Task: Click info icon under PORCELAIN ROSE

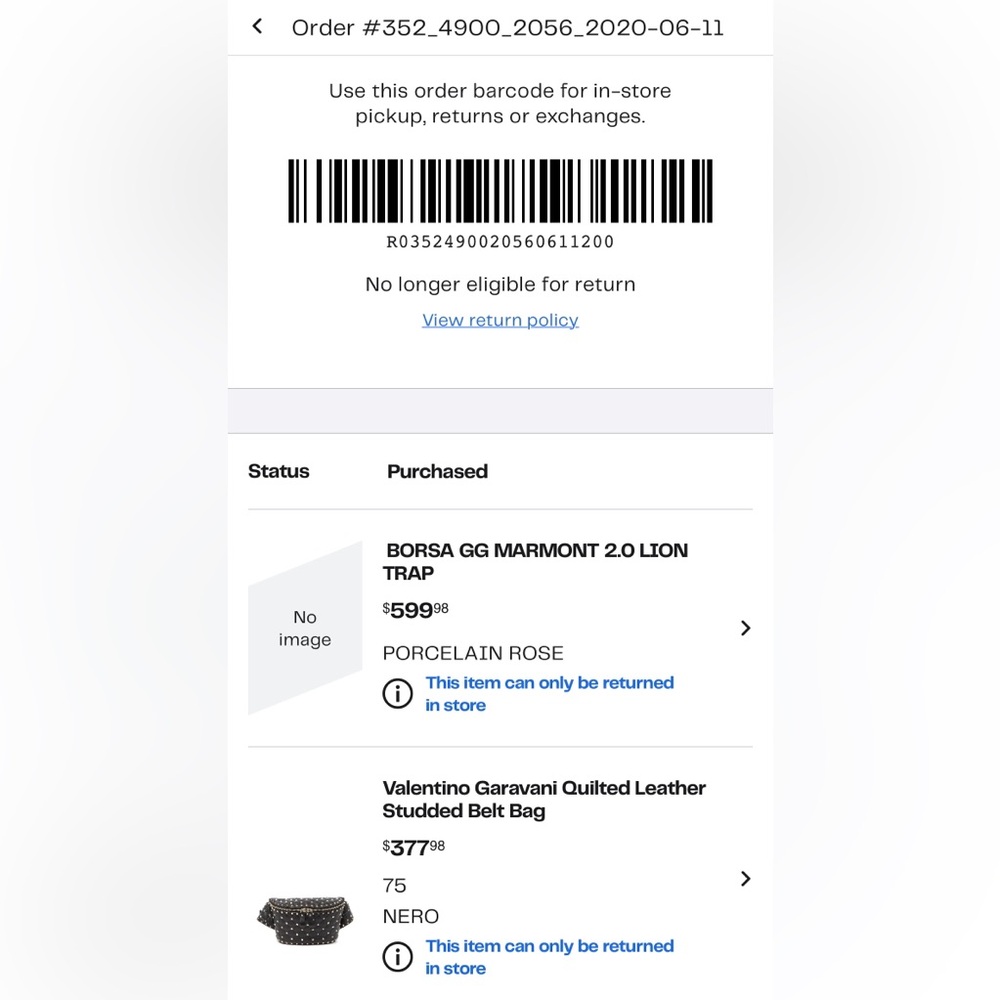Action: (x=397, y=693)
